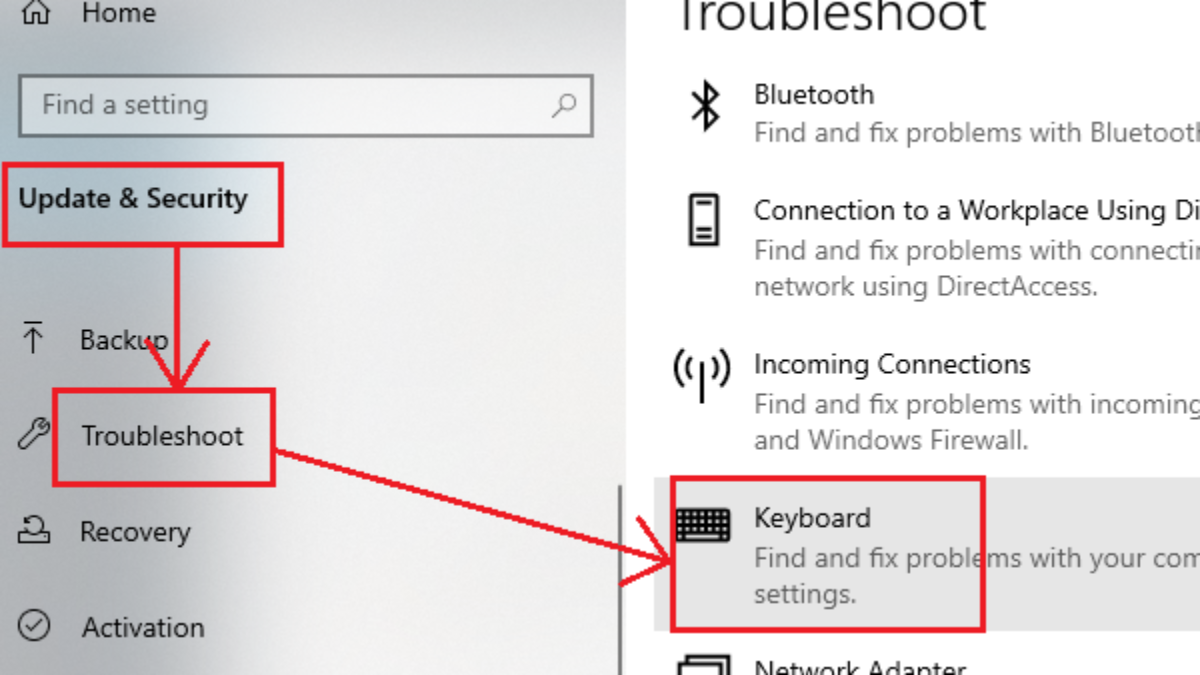1200x675 pixels.
Task: Select the Incoming Connections troubleshooter title
Action: coord(892,364)
